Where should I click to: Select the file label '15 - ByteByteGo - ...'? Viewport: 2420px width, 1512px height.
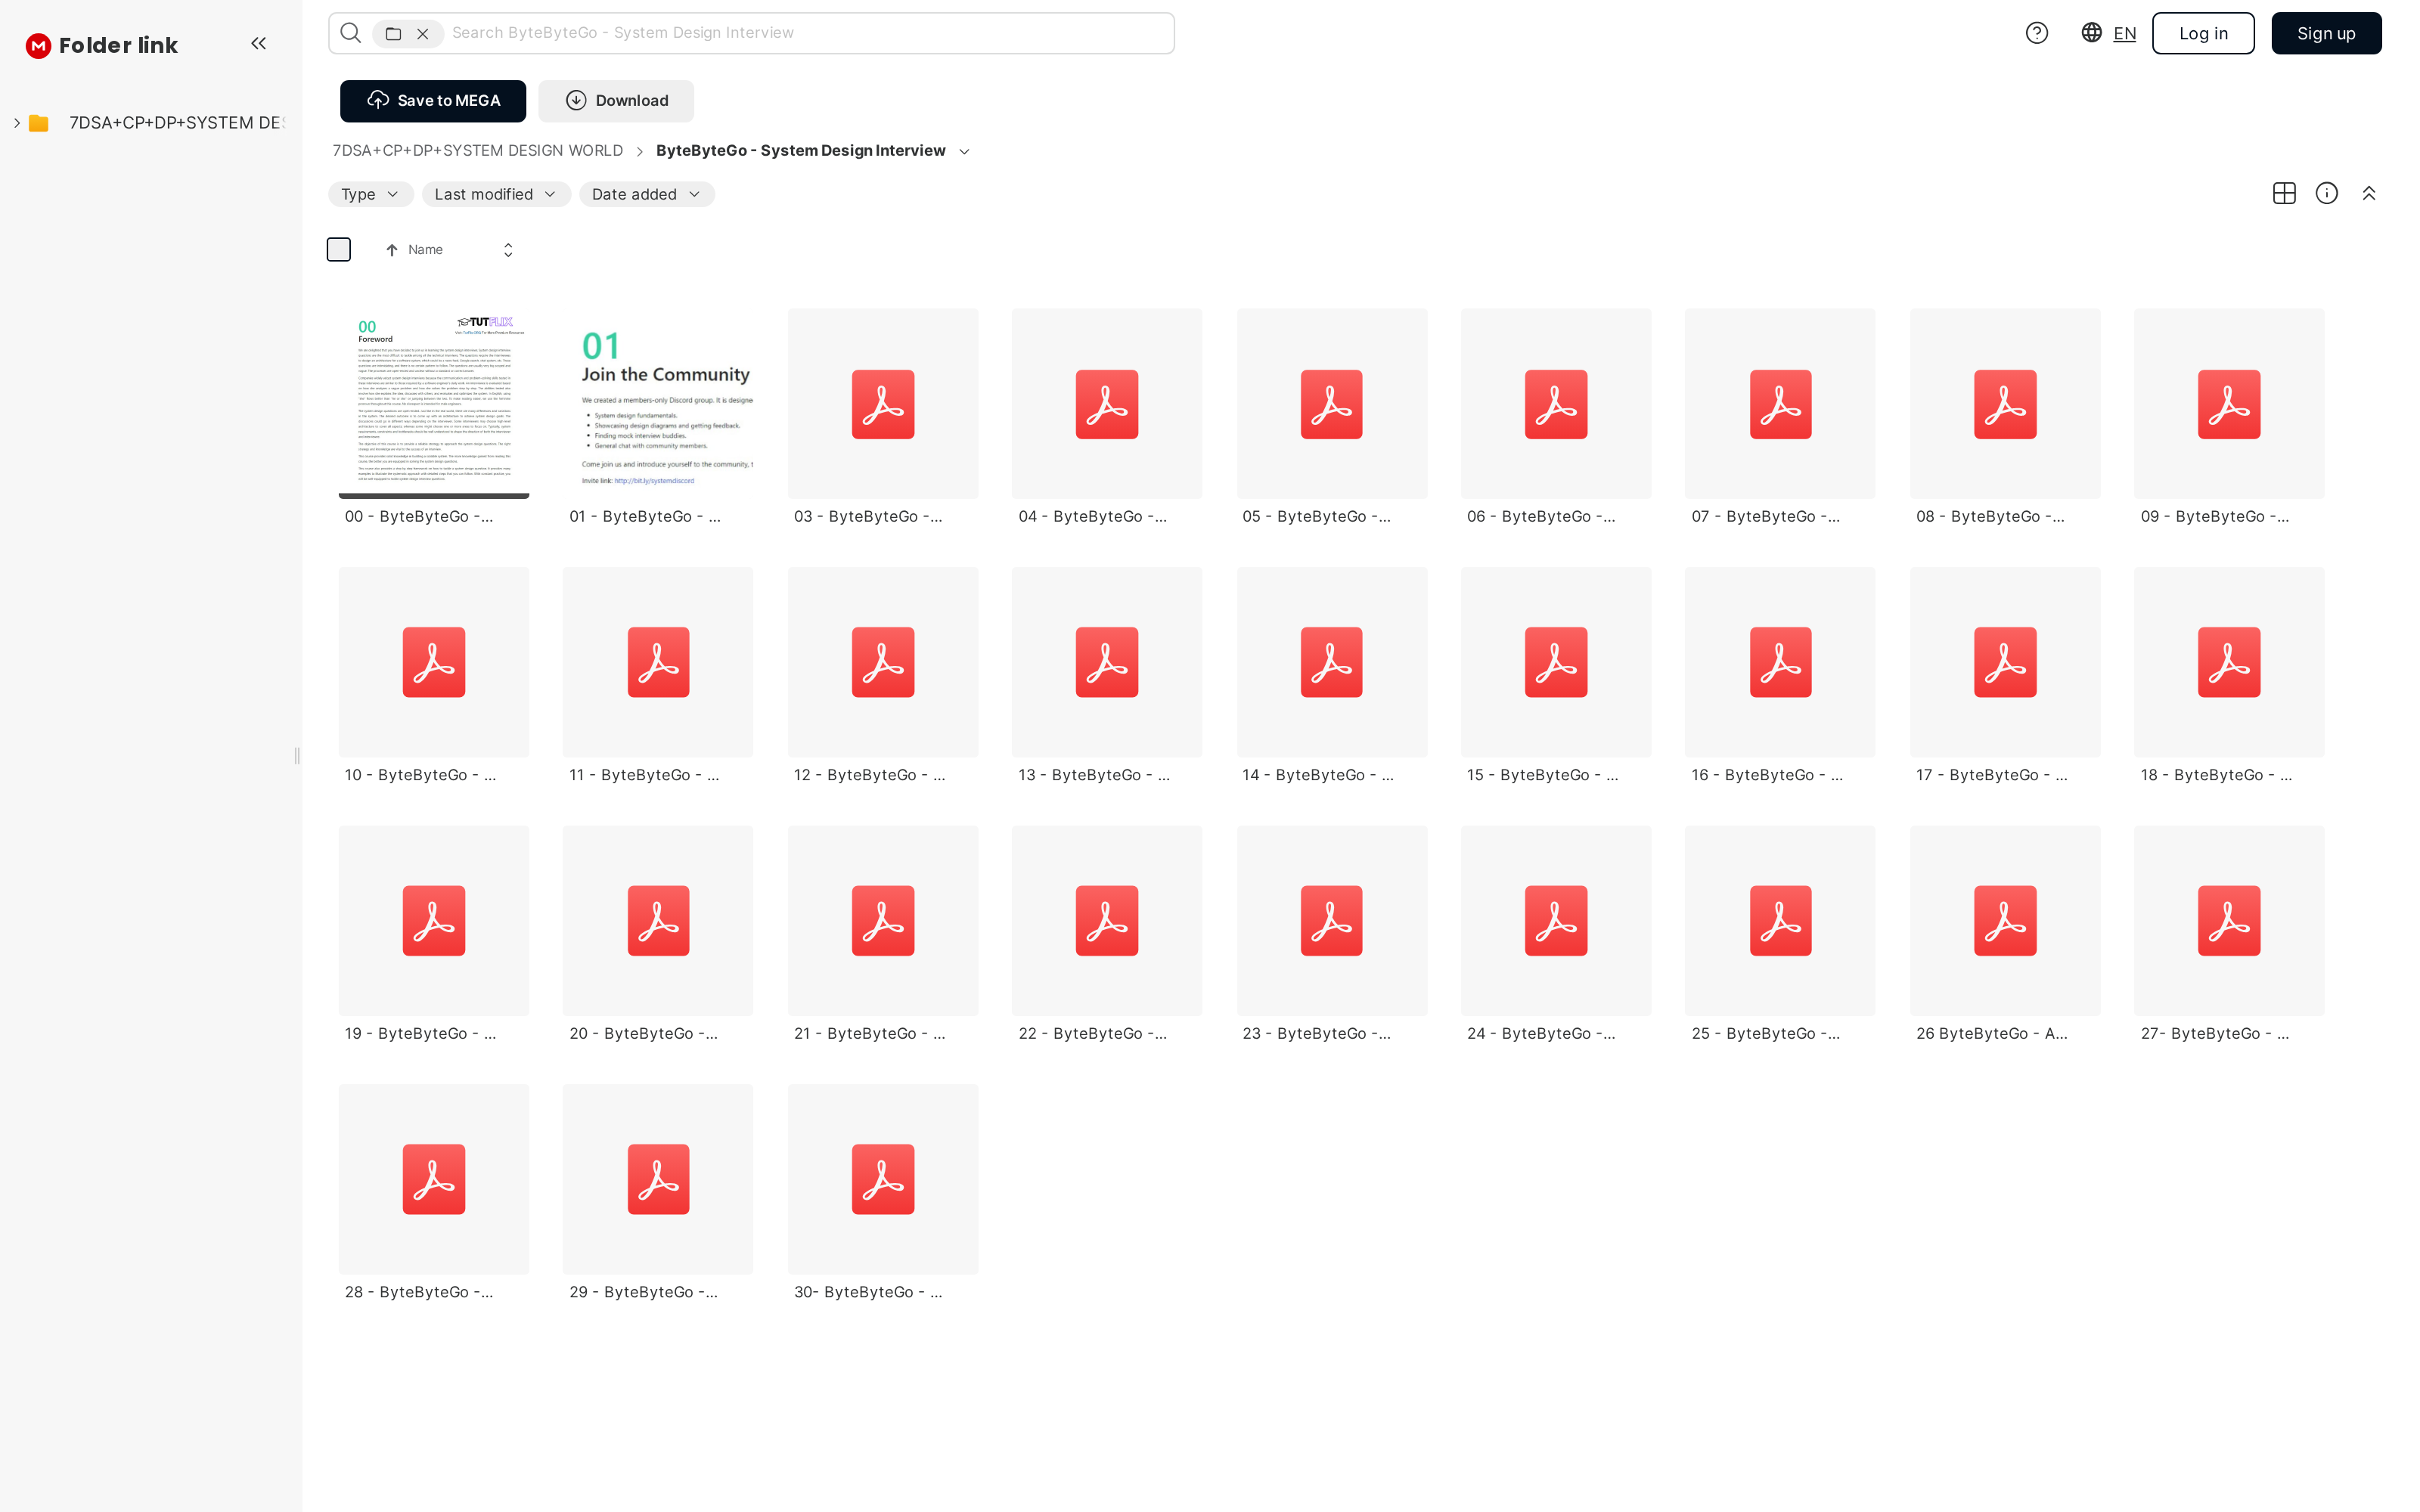[1542, 775]
